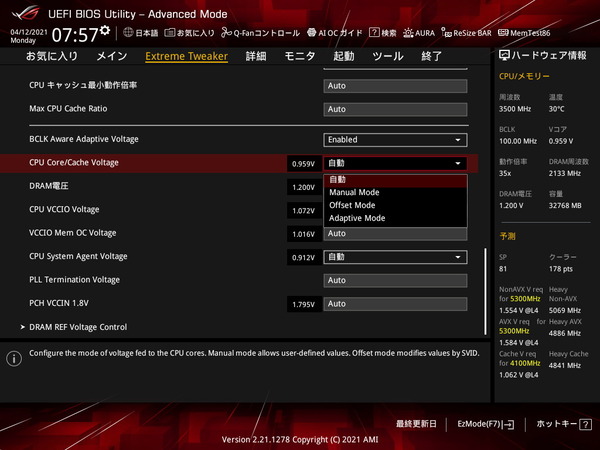Click the info icon beside help text
This screenshot has width=600, height=450.
coord(14,359)
